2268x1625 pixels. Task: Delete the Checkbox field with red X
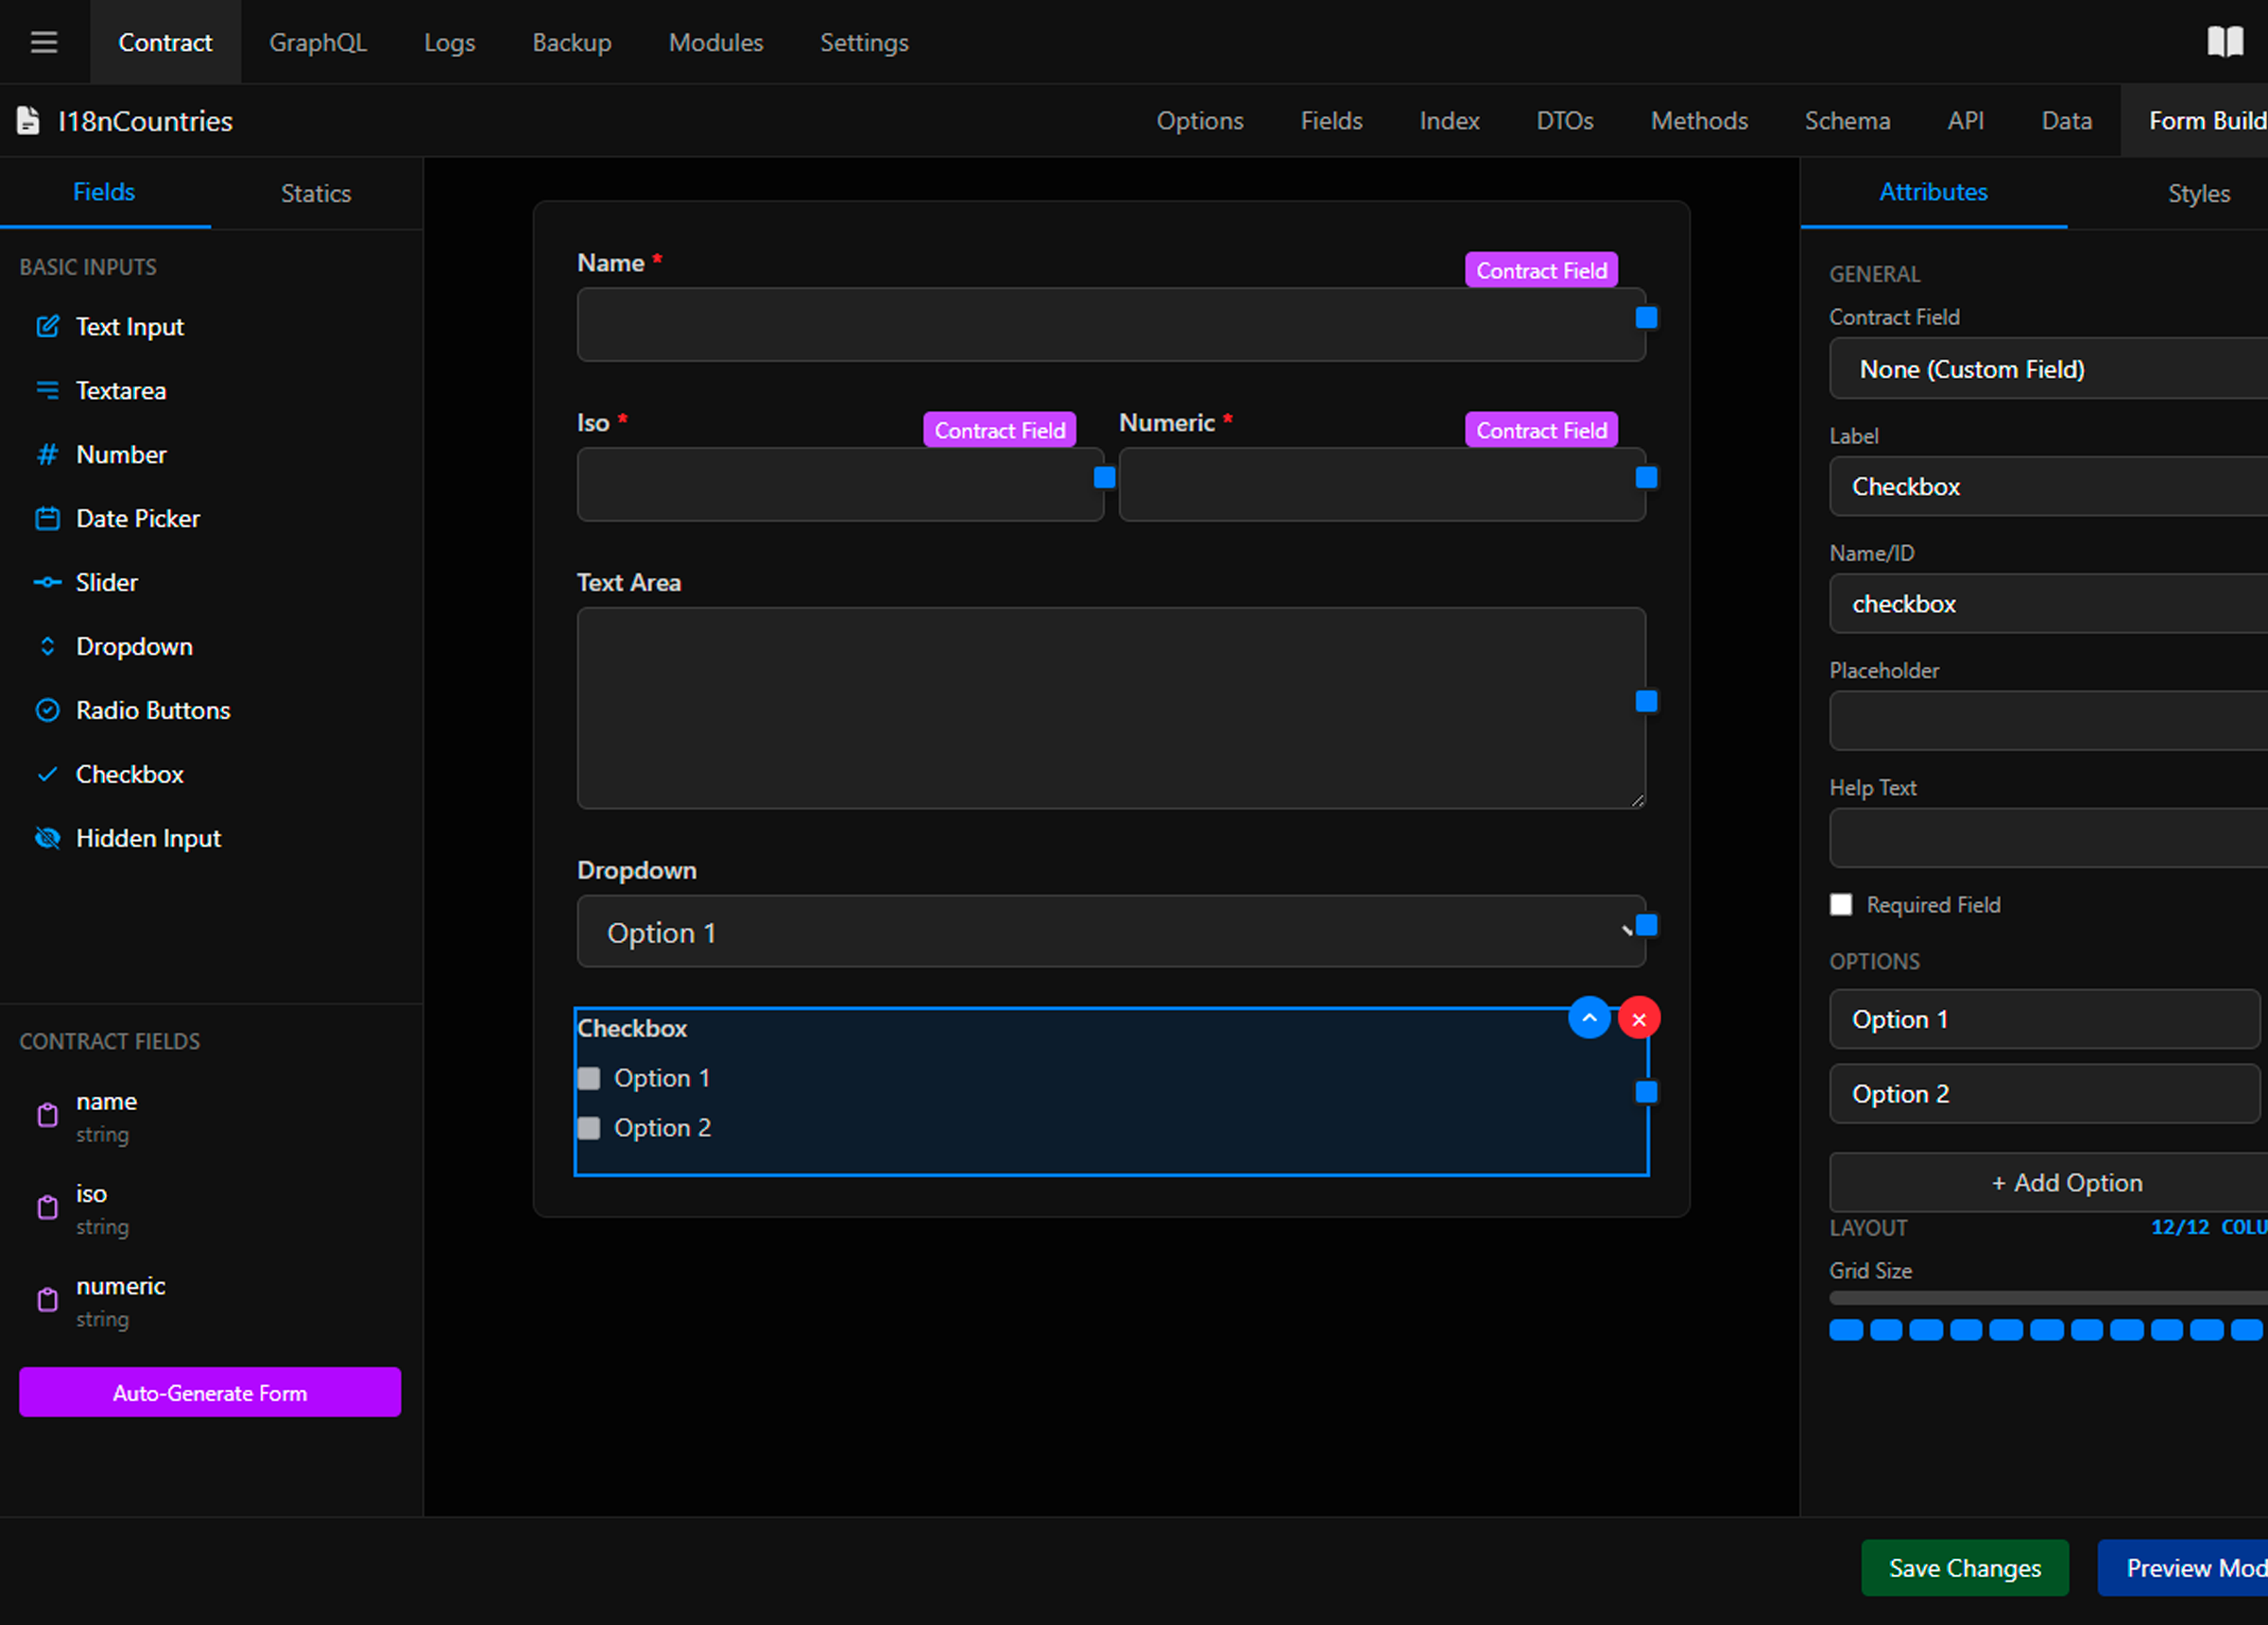[1639, 1019]
